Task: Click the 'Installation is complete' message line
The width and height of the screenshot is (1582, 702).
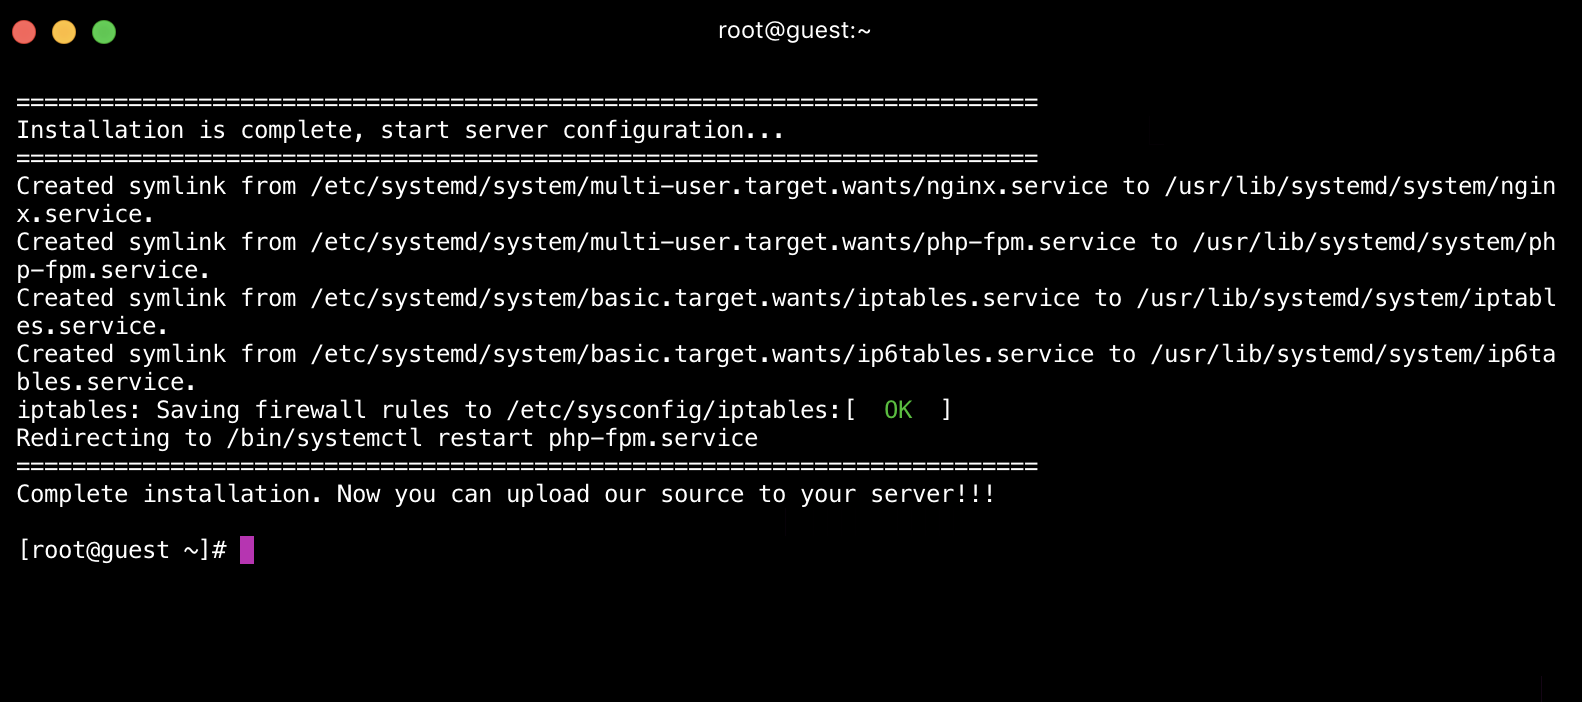Action: (400, 130)
